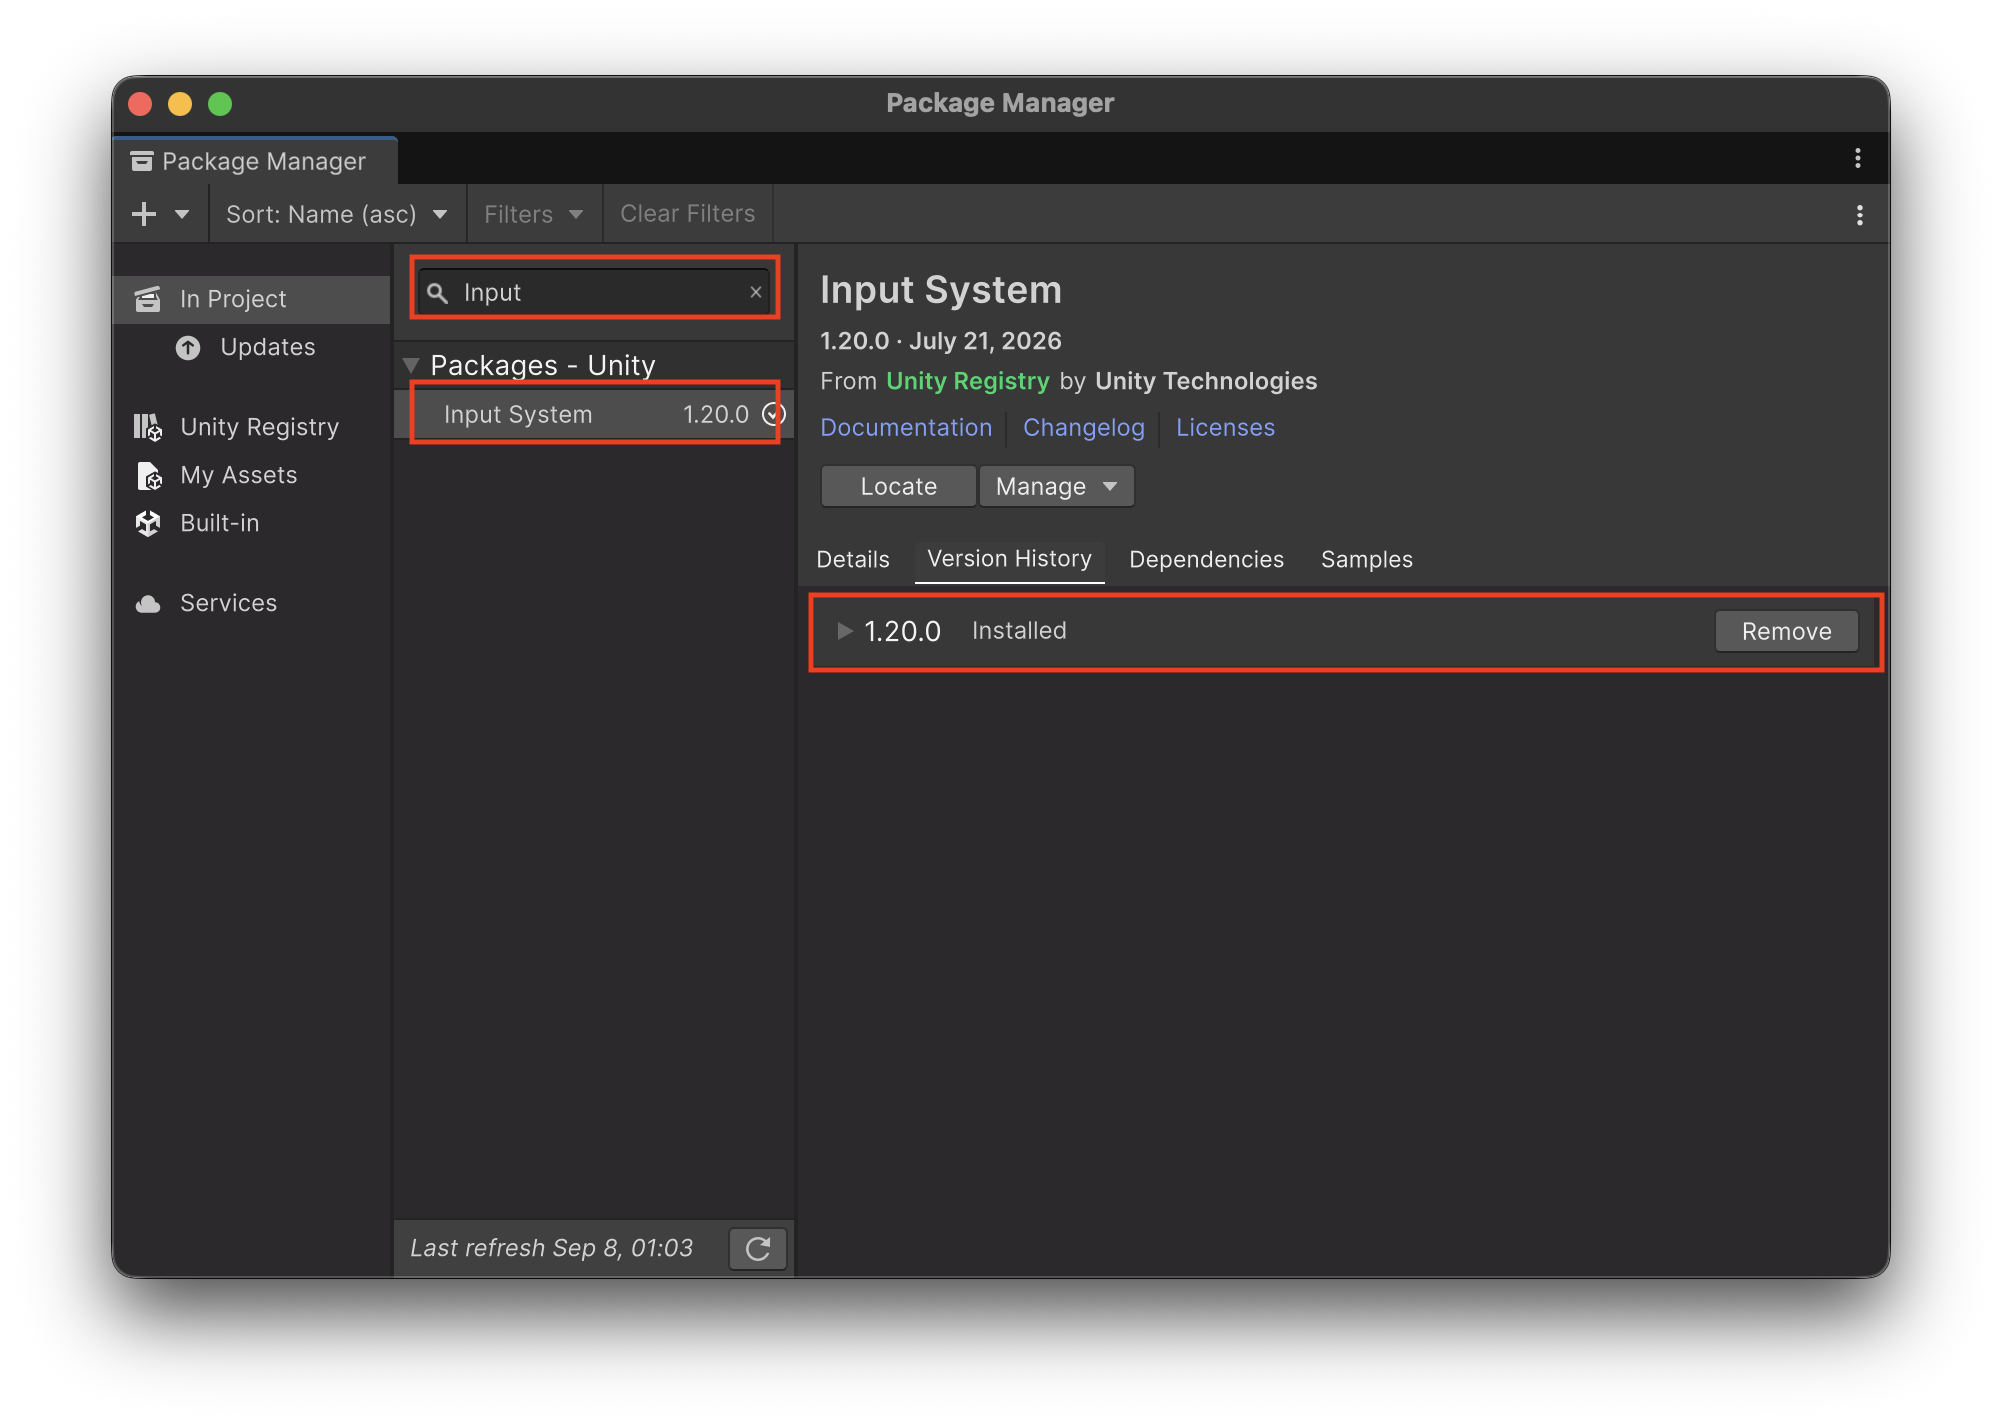Click the Unity Registry books icon
Viewport: 2002px width, 1426px height.
click(x=148, y=427)
